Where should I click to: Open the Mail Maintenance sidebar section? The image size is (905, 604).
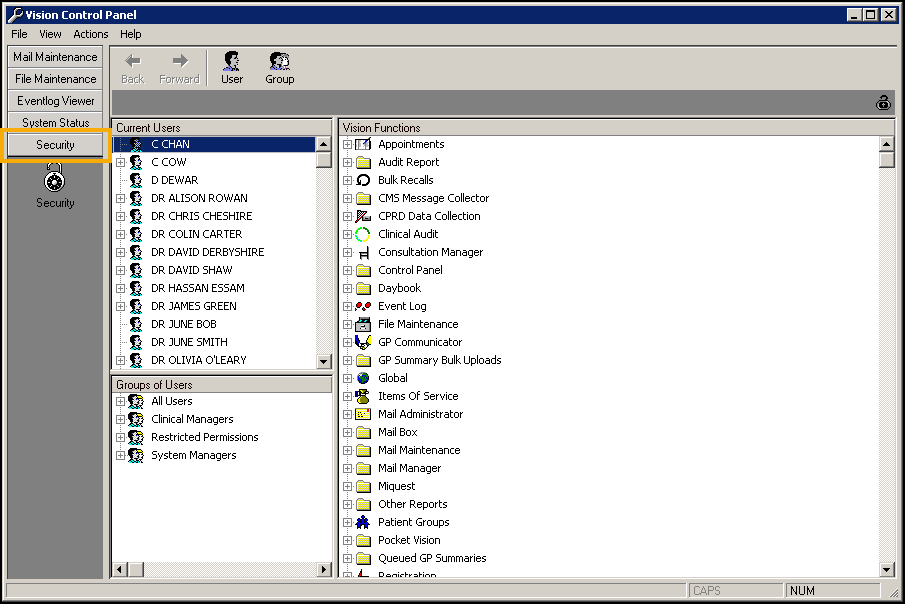55,57
